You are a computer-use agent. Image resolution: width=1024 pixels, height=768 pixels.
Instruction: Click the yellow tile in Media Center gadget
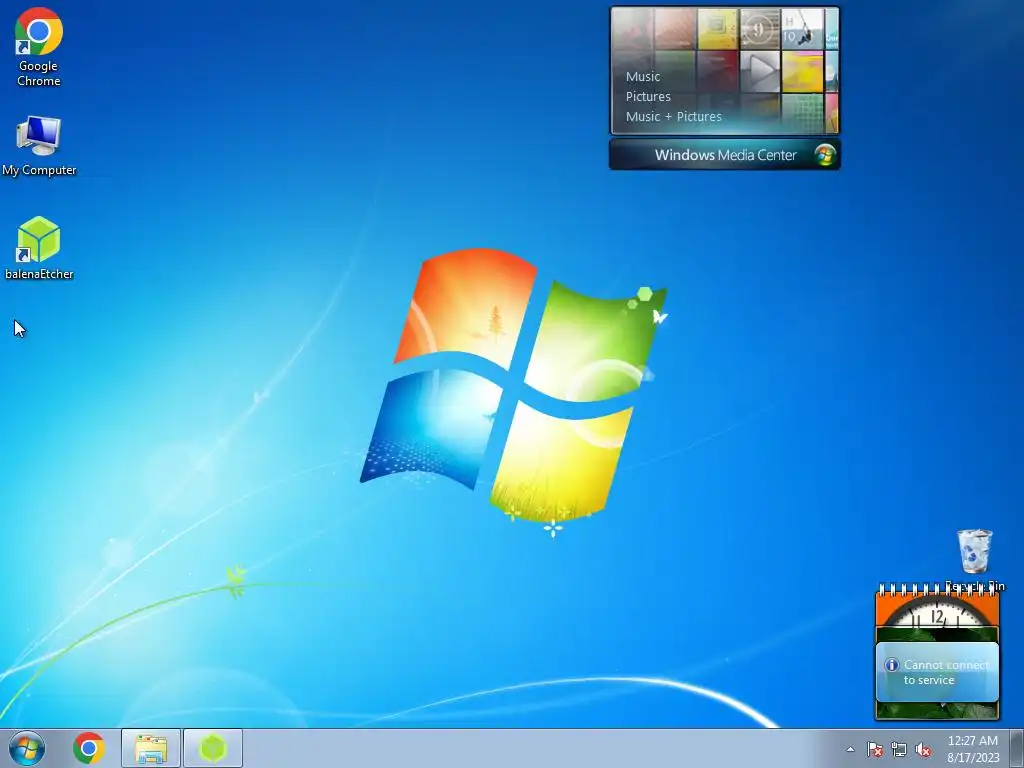(802, 71)
